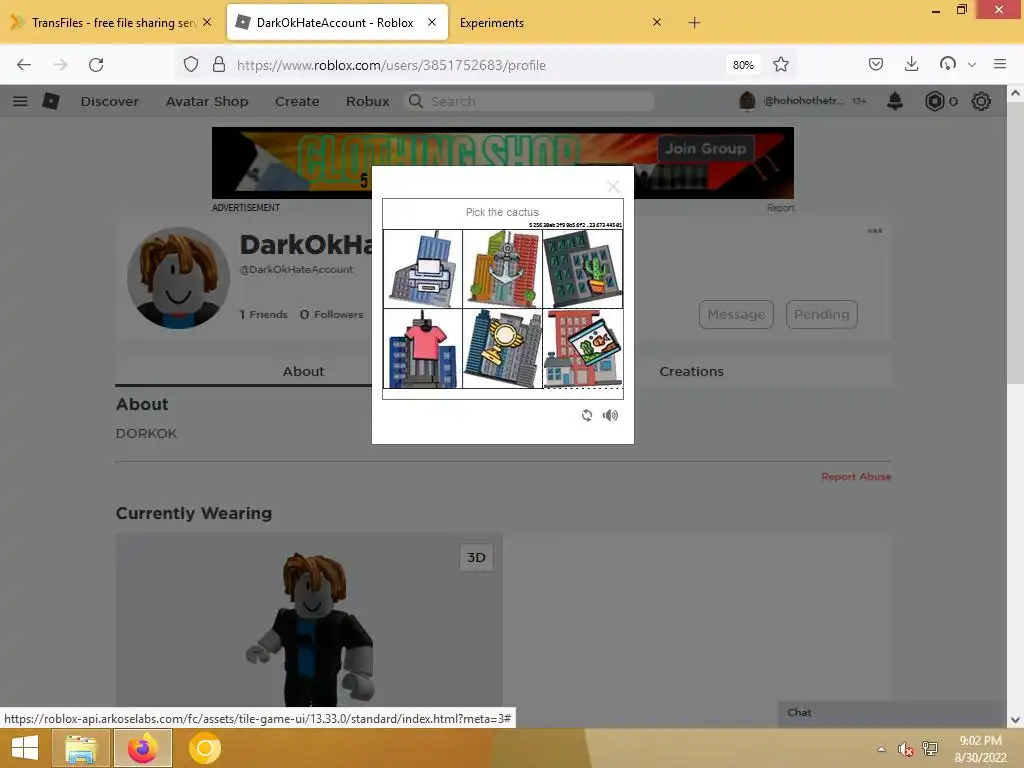Open the taskbar clock showing 9:02 PM

[x=980, y=749]
